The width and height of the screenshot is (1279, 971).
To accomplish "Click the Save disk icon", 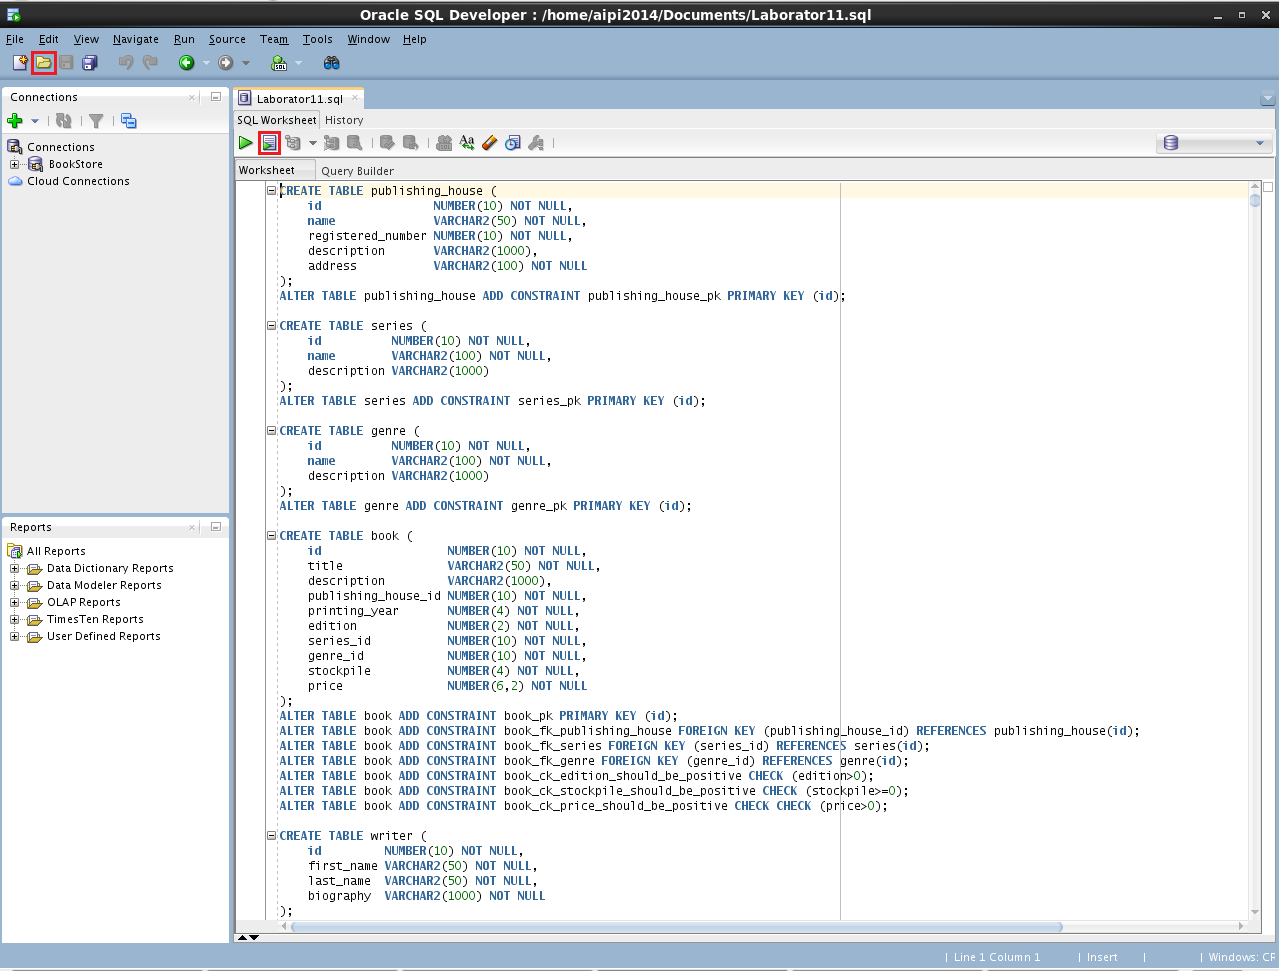I will pyautogui.click(x=66, y=63).
